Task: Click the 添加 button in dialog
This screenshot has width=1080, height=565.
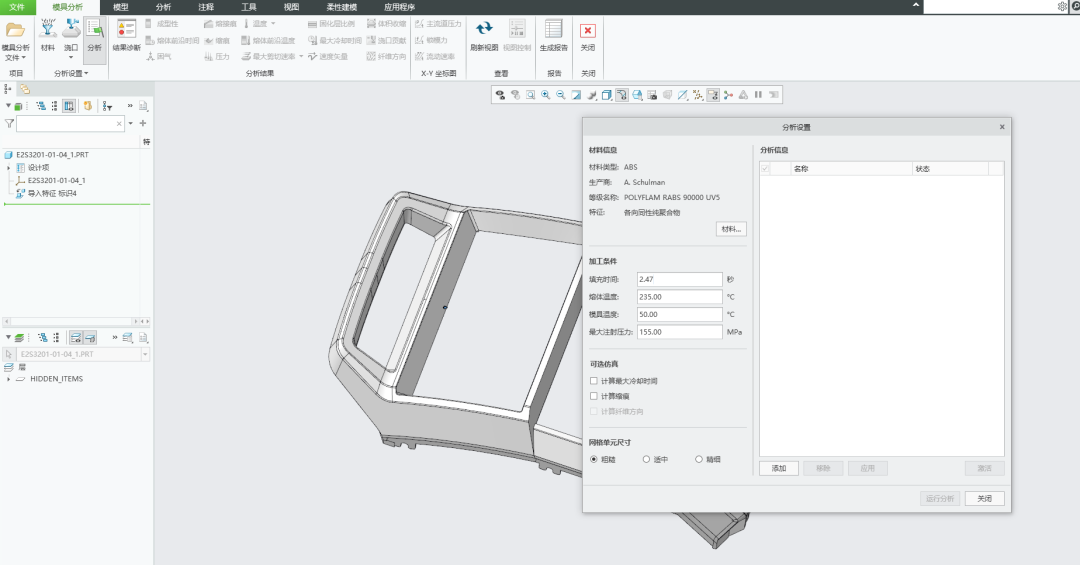Action: tap(779, 468)
